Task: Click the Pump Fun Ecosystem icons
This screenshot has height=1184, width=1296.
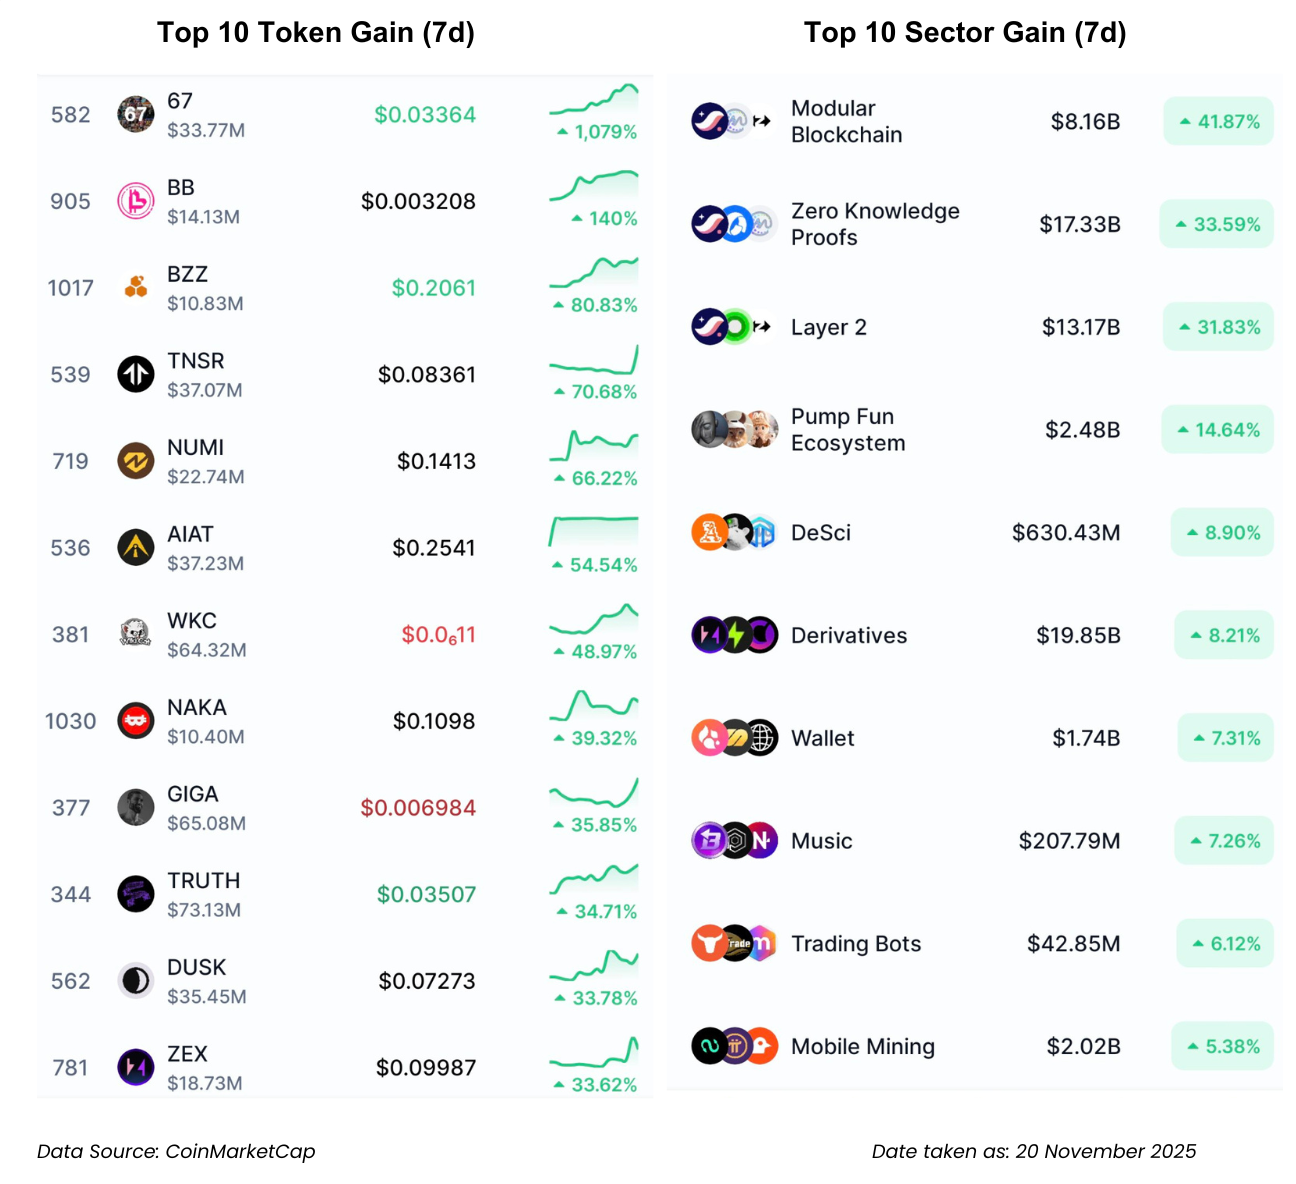Action: click(735, 430)
